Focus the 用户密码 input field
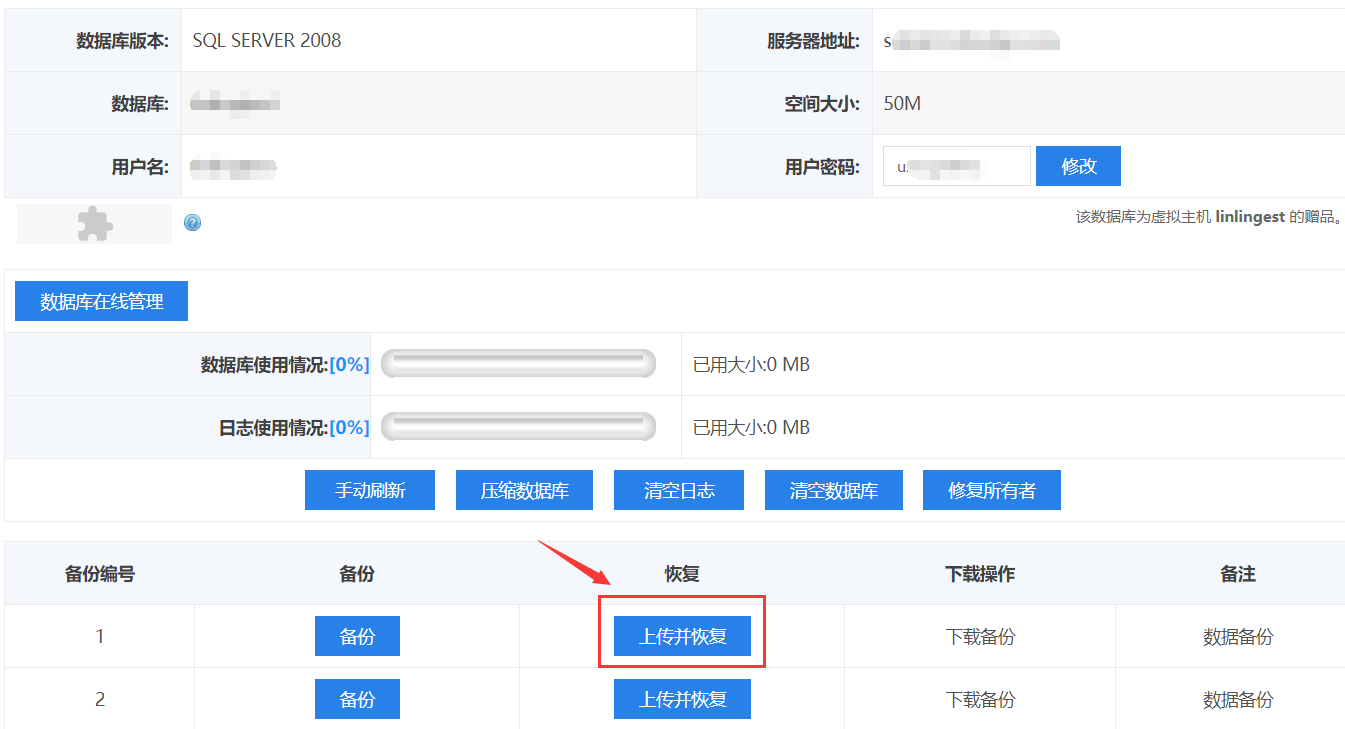Screen dimensions: 1345x729 (x=956, y=166)
